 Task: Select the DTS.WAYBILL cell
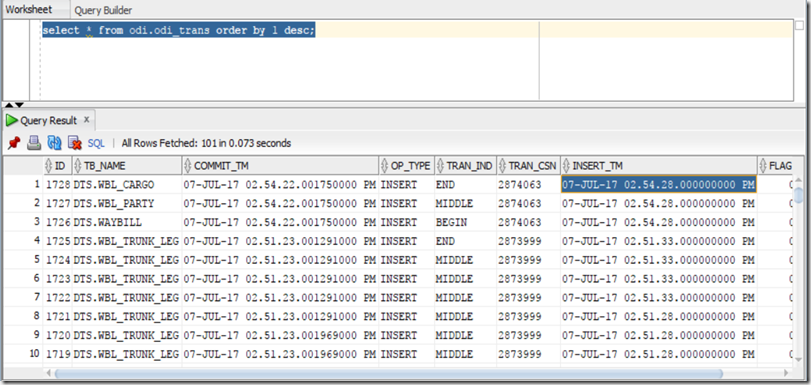pyautogui.click(x=127, y=222)
